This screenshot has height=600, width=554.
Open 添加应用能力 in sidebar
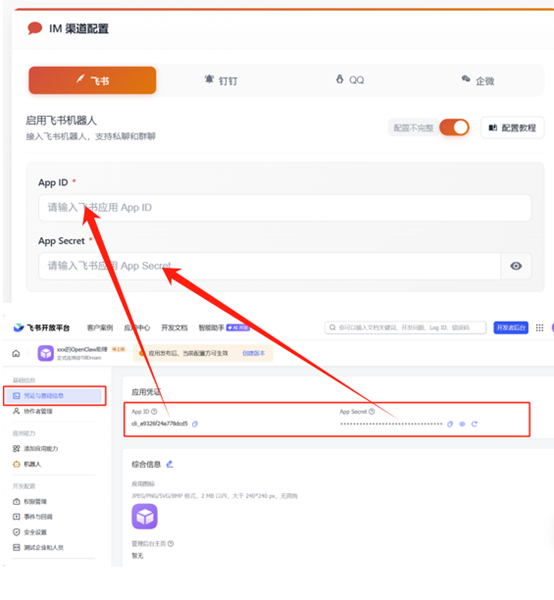tap(36, 448)
